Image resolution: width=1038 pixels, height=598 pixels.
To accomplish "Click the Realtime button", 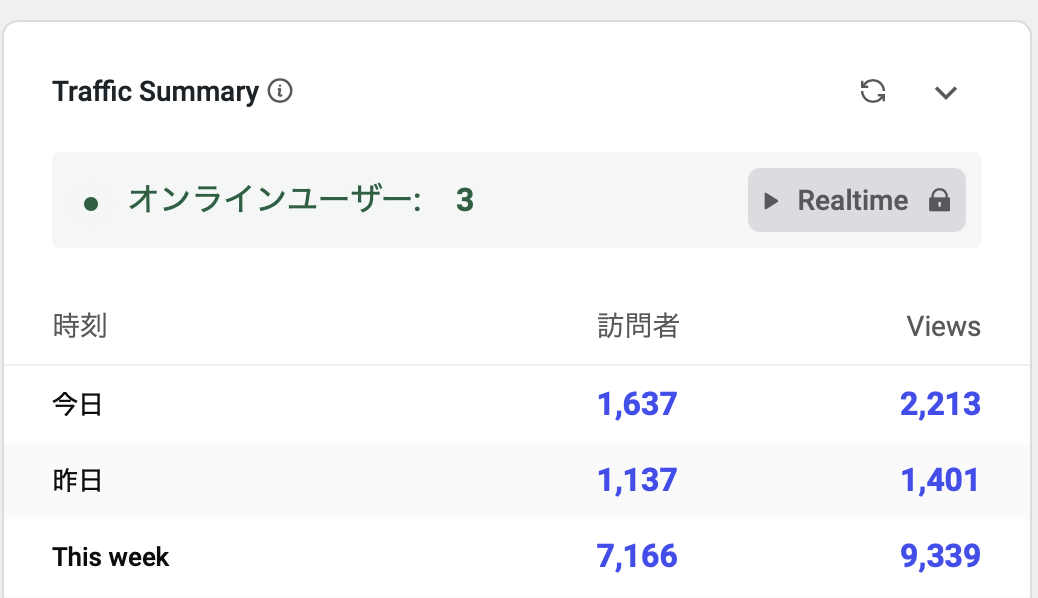I will coord(855,200).
